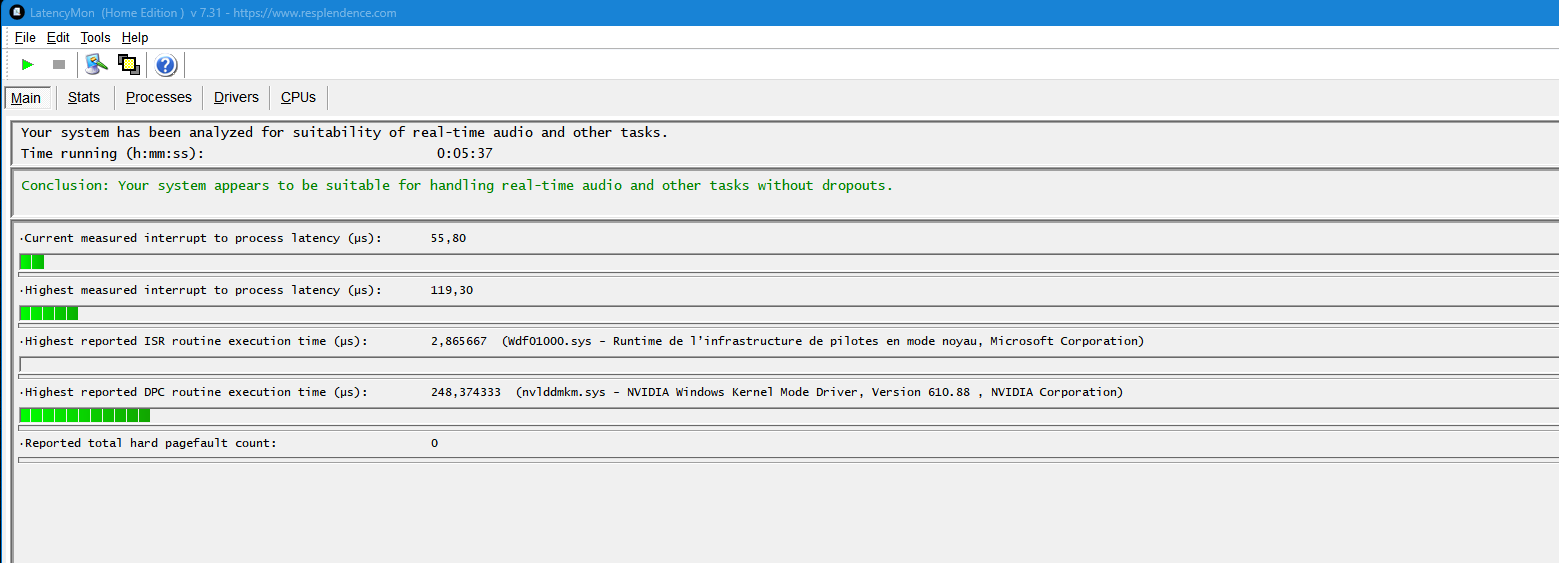This screenshot has height=563, width=1559.
Task: Open the Help menu
Action: pyautogui.click(x=135, y=38)
